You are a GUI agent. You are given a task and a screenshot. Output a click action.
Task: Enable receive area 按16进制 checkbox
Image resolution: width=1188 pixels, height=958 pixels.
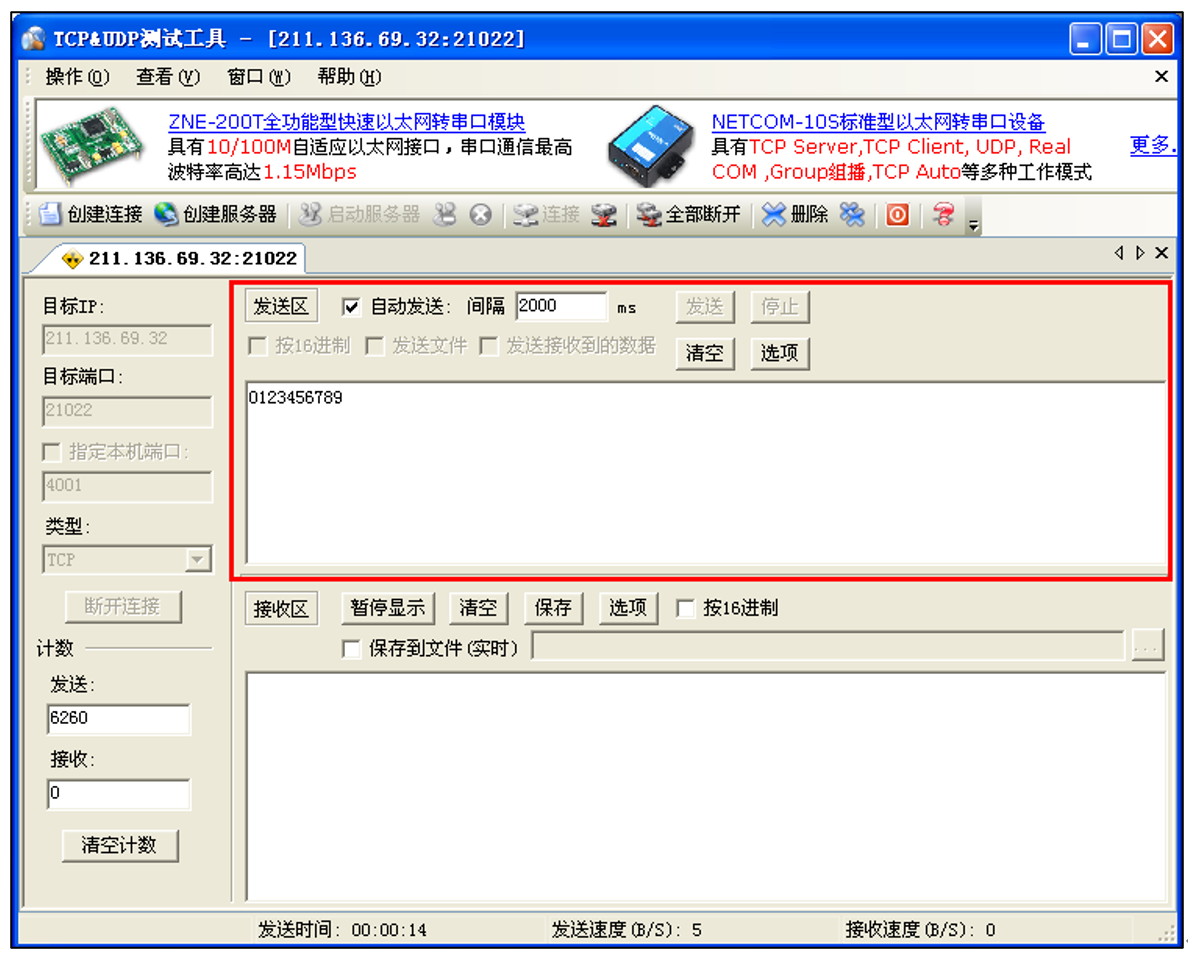click(x=686, y=609)
